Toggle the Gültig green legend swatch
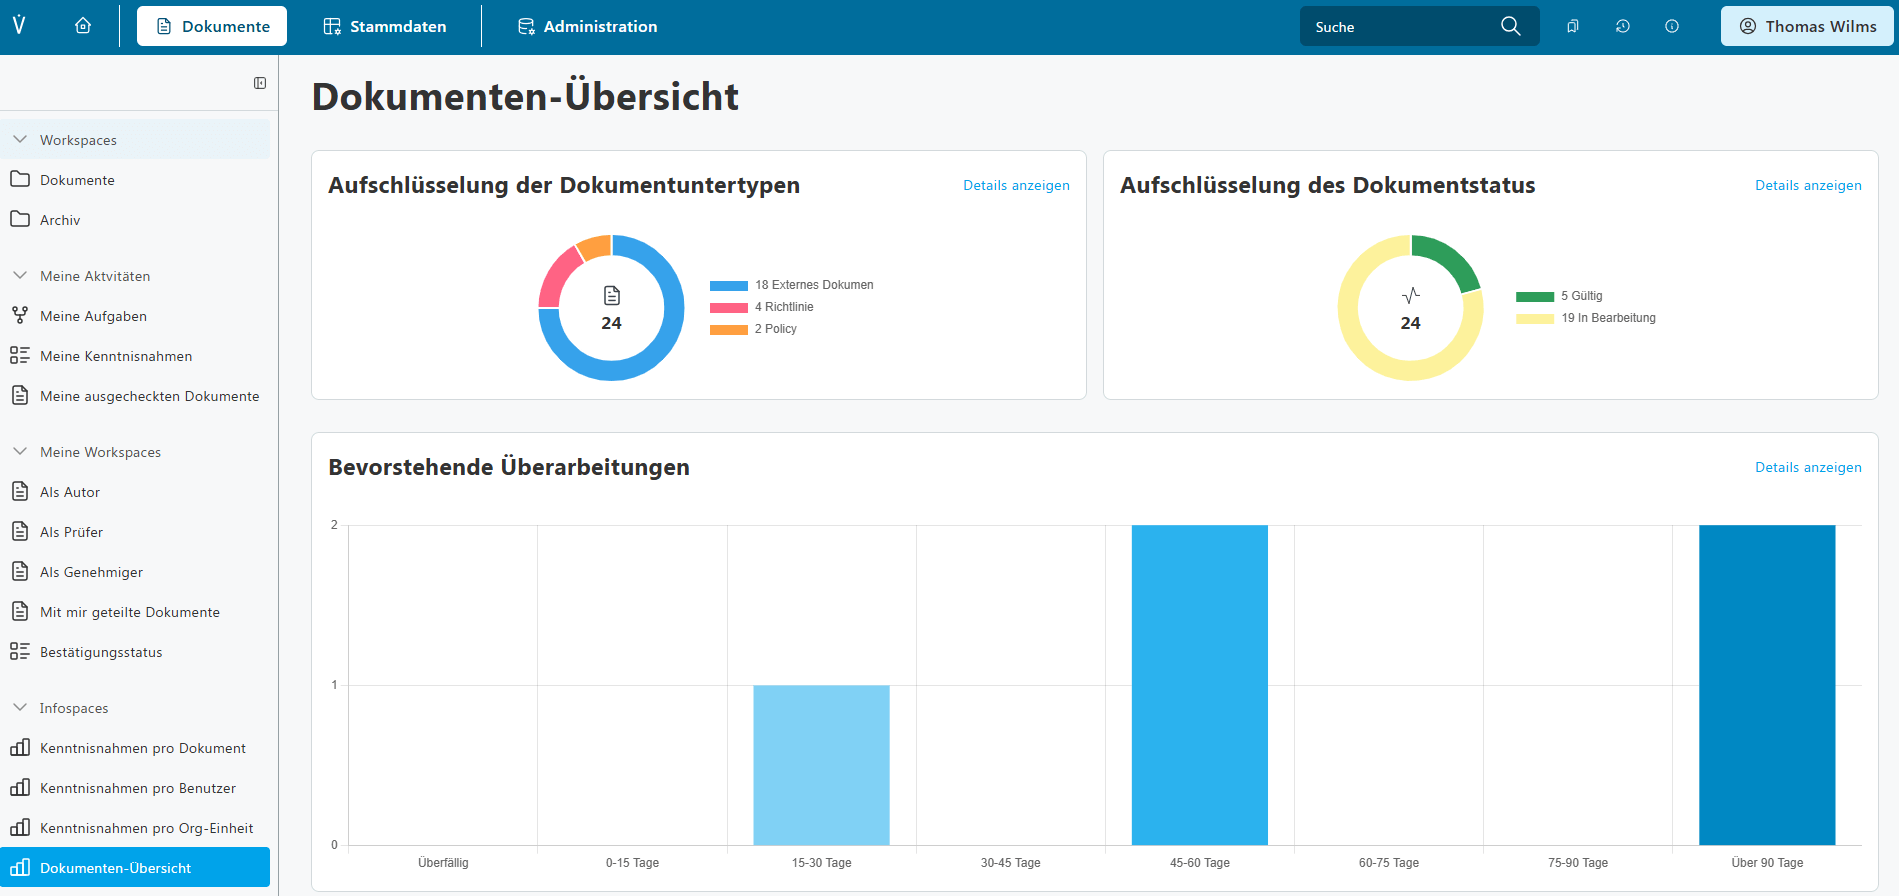Viewport: 1899px width, 896px height. pos(1534,297)
